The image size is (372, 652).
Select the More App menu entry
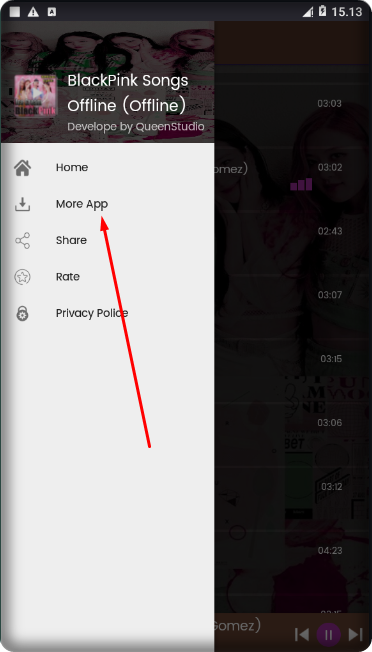pyautogui.click(x=108, y=204)
